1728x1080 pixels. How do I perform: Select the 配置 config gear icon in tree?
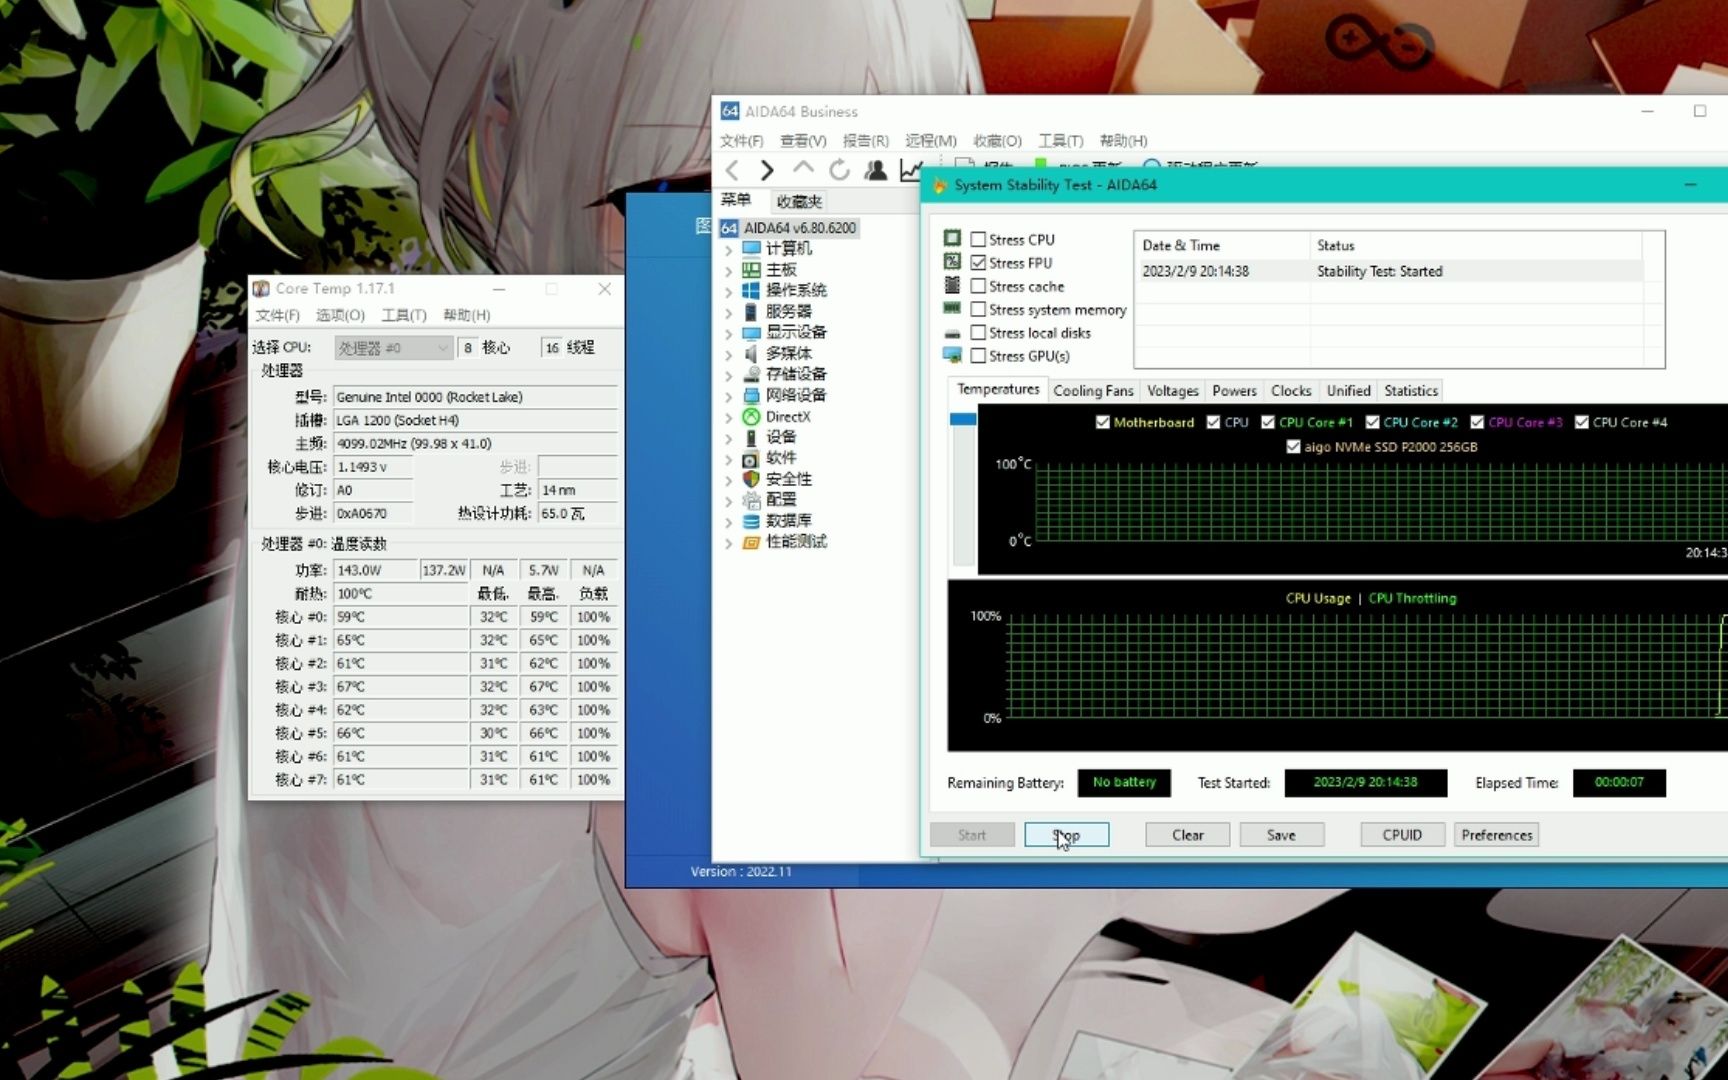point(752,500)
